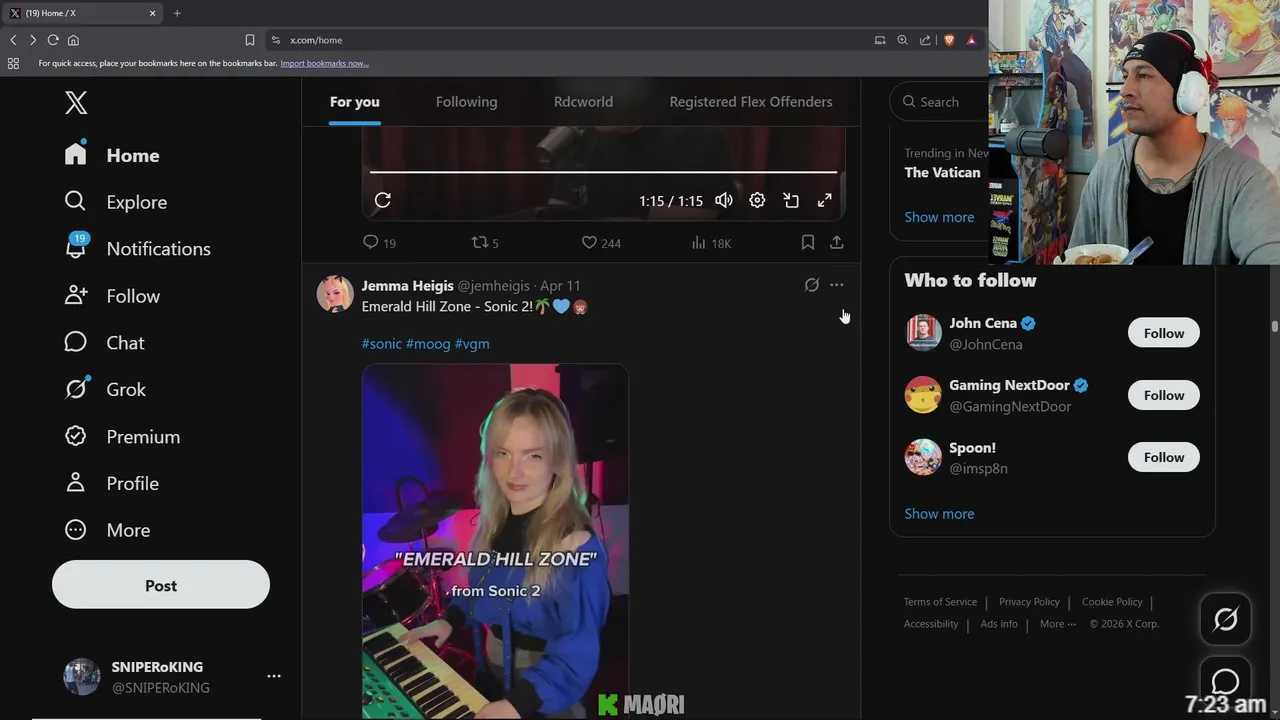Viewport: 1280px width, 720px height.
Task: Open the Brave shields icon
Action: (949, 40)
